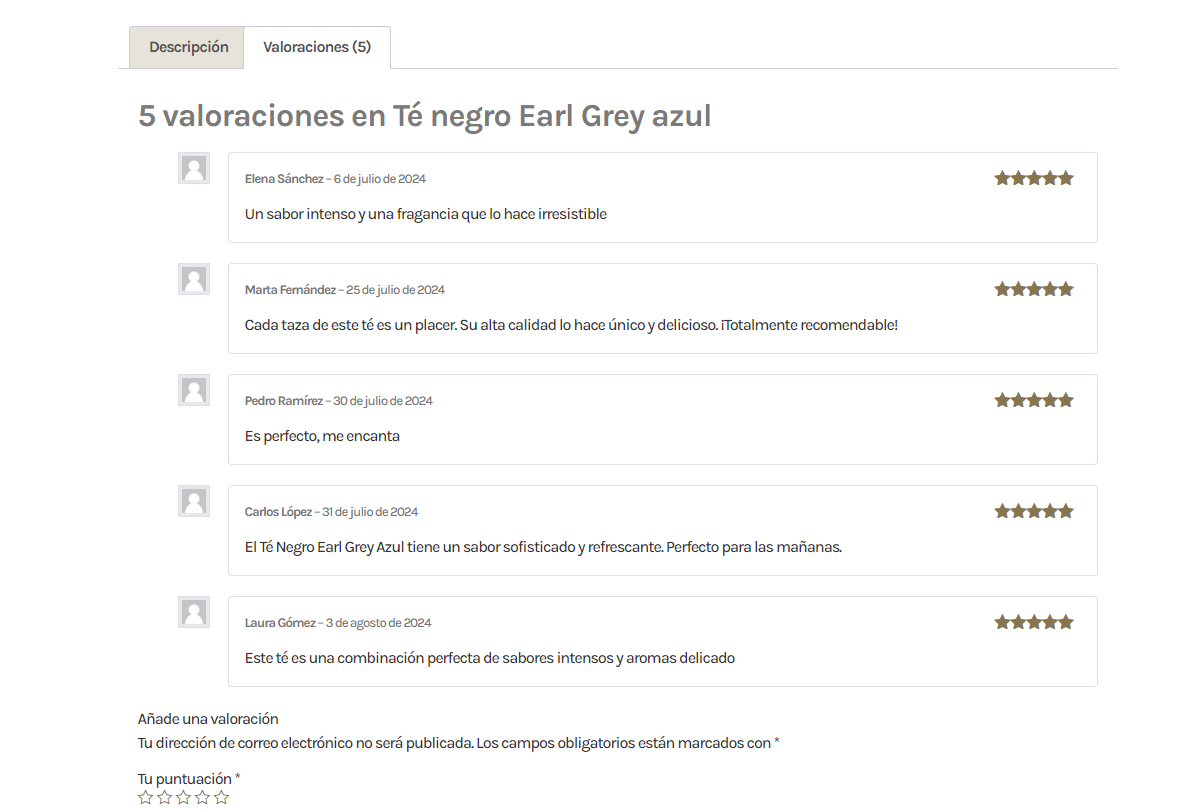Click the star rating on Carlos López's review

coord(1034,512)
